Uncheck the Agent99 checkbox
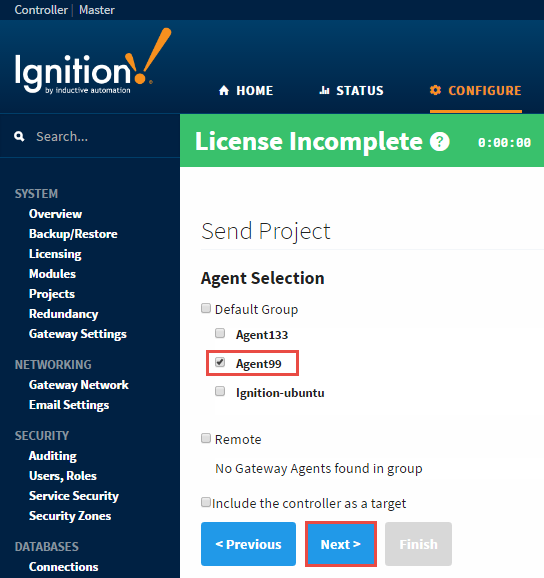 [x=220, y=362]
